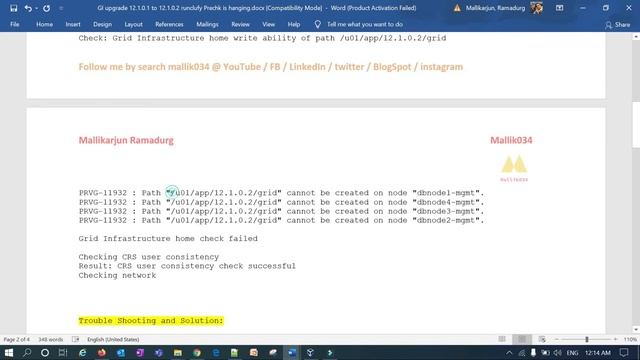Click the 'Checking network' line

(x=117, y=276)
